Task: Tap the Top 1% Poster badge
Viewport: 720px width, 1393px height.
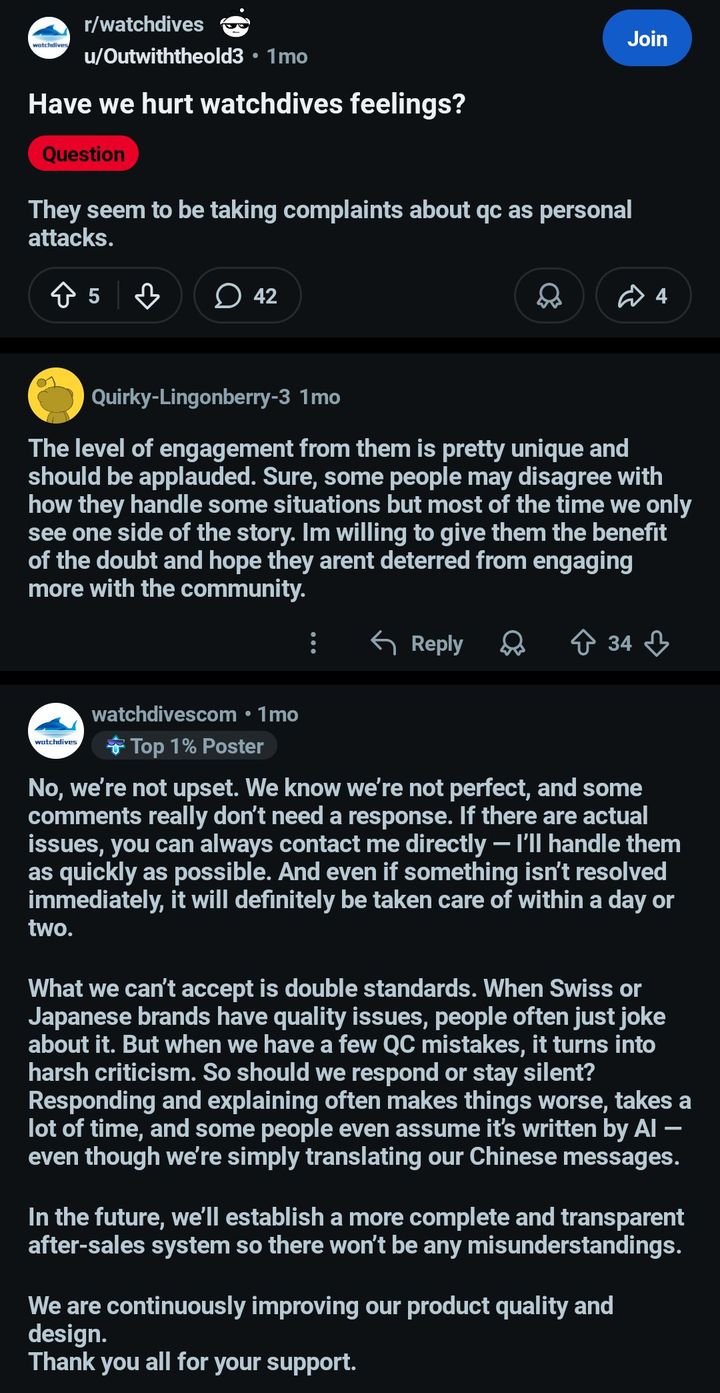Action: click(x=184, y=746)
